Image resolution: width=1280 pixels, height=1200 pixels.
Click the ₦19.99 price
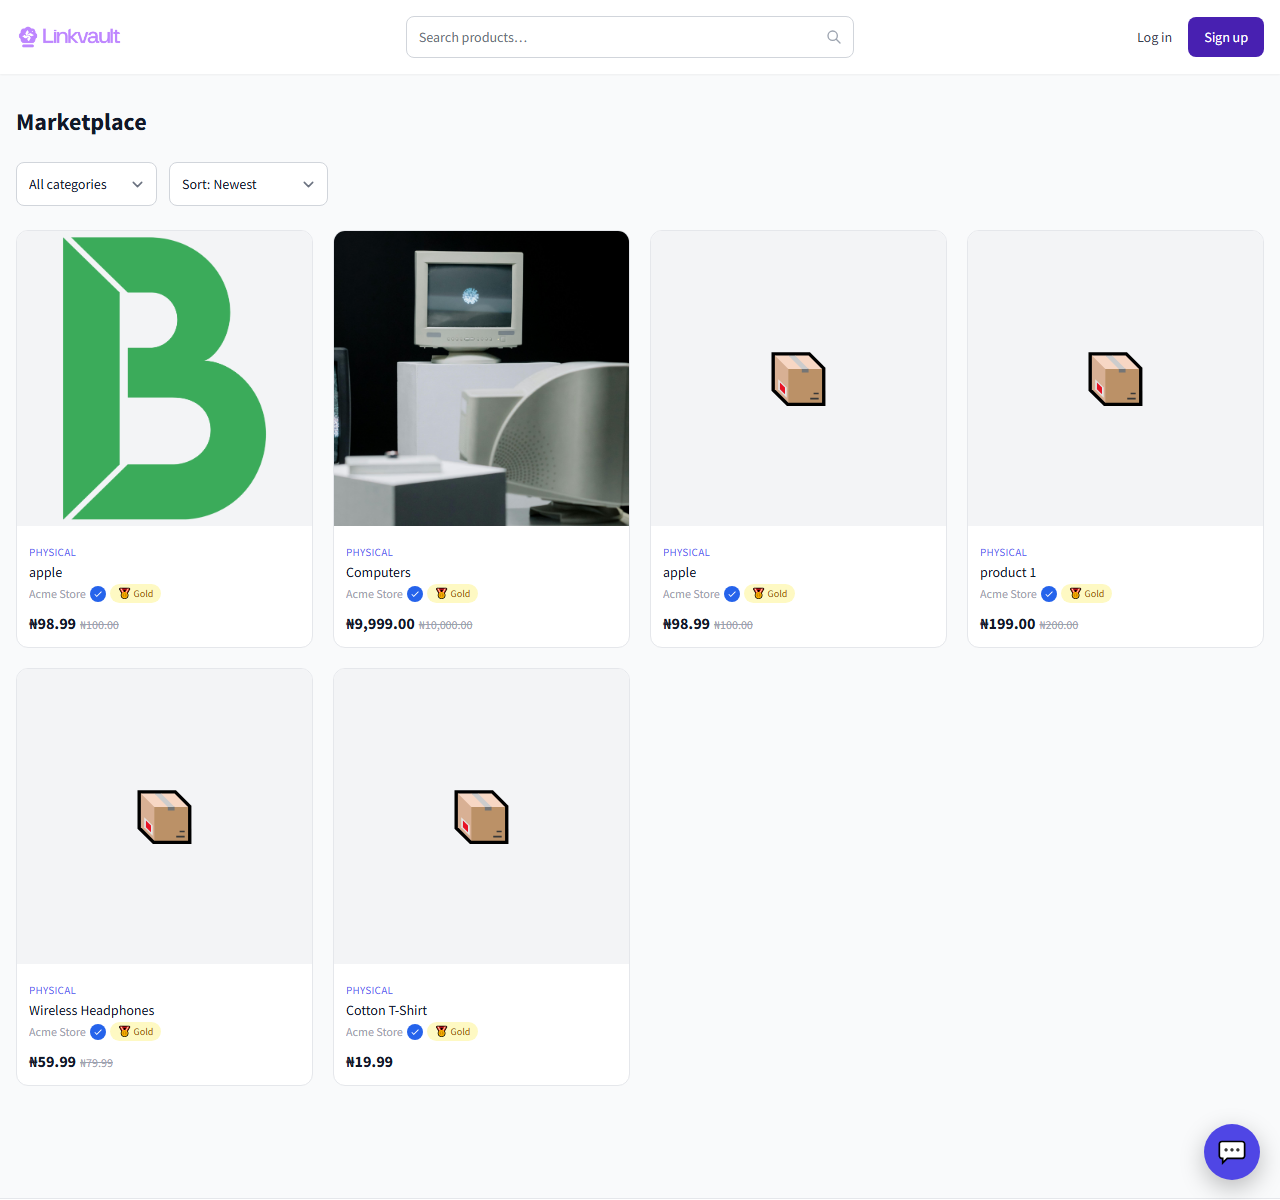369,1062
